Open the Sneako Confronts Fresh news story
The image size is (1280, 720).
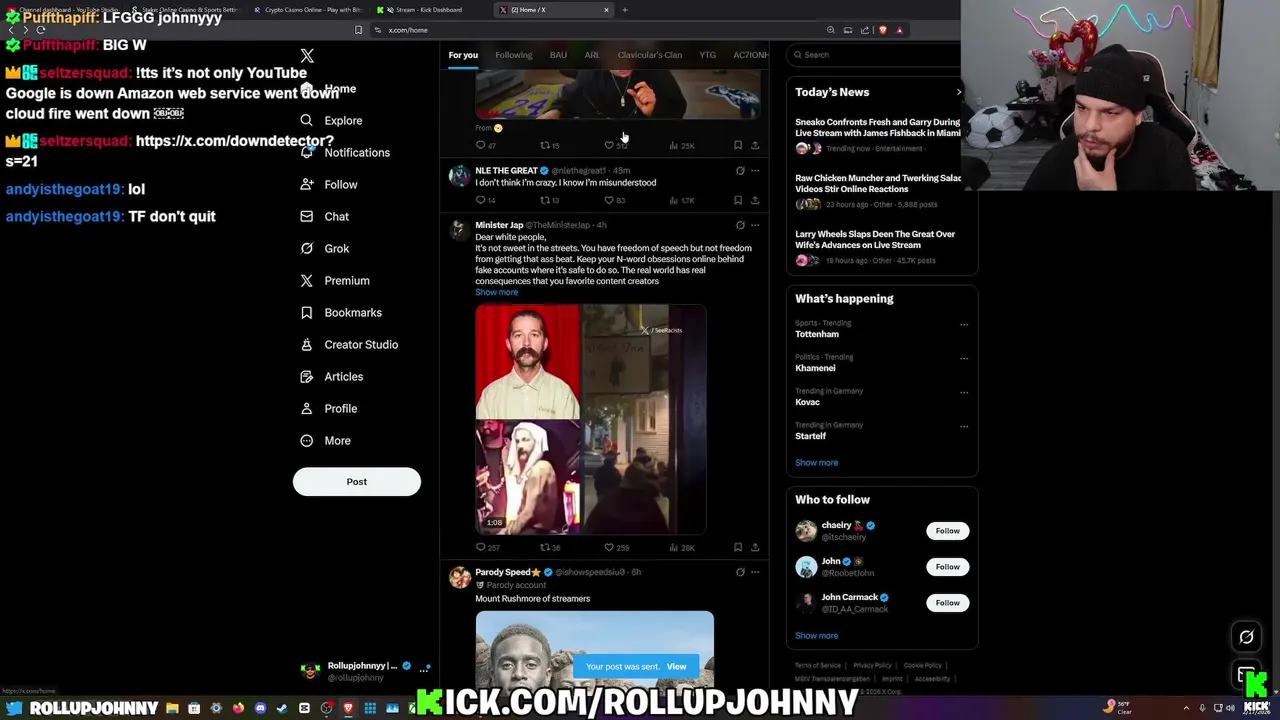click(877, 134)
